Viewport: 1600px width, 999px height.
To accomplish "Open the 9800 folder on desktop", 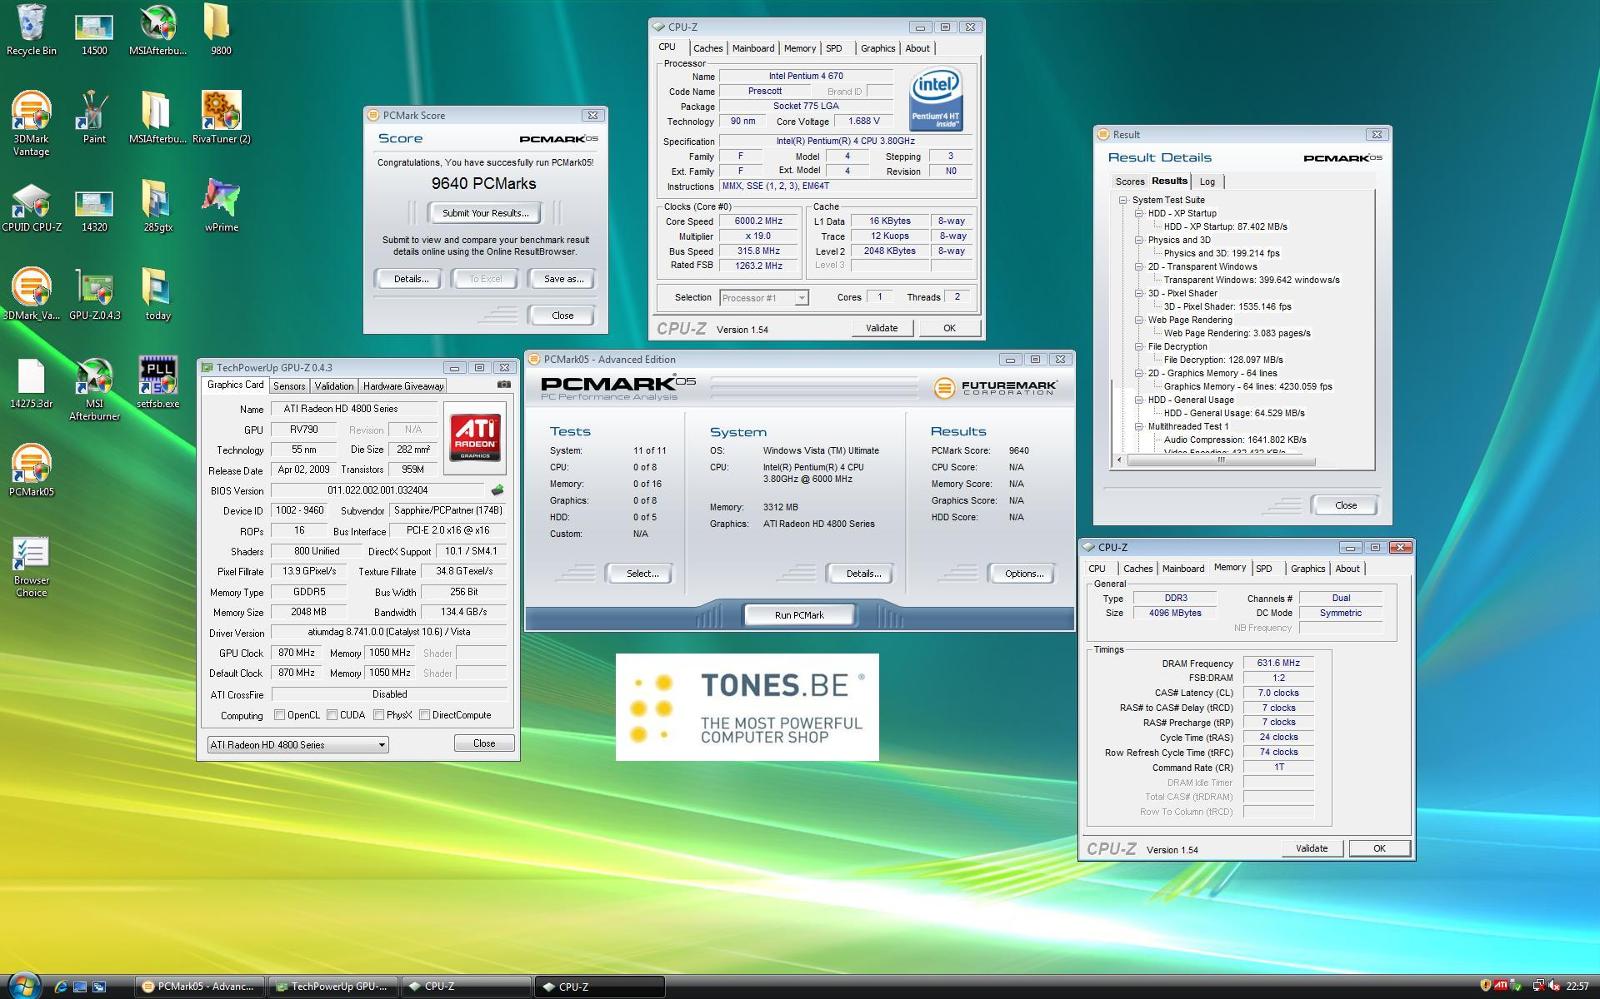I will [x=221, y=30].
